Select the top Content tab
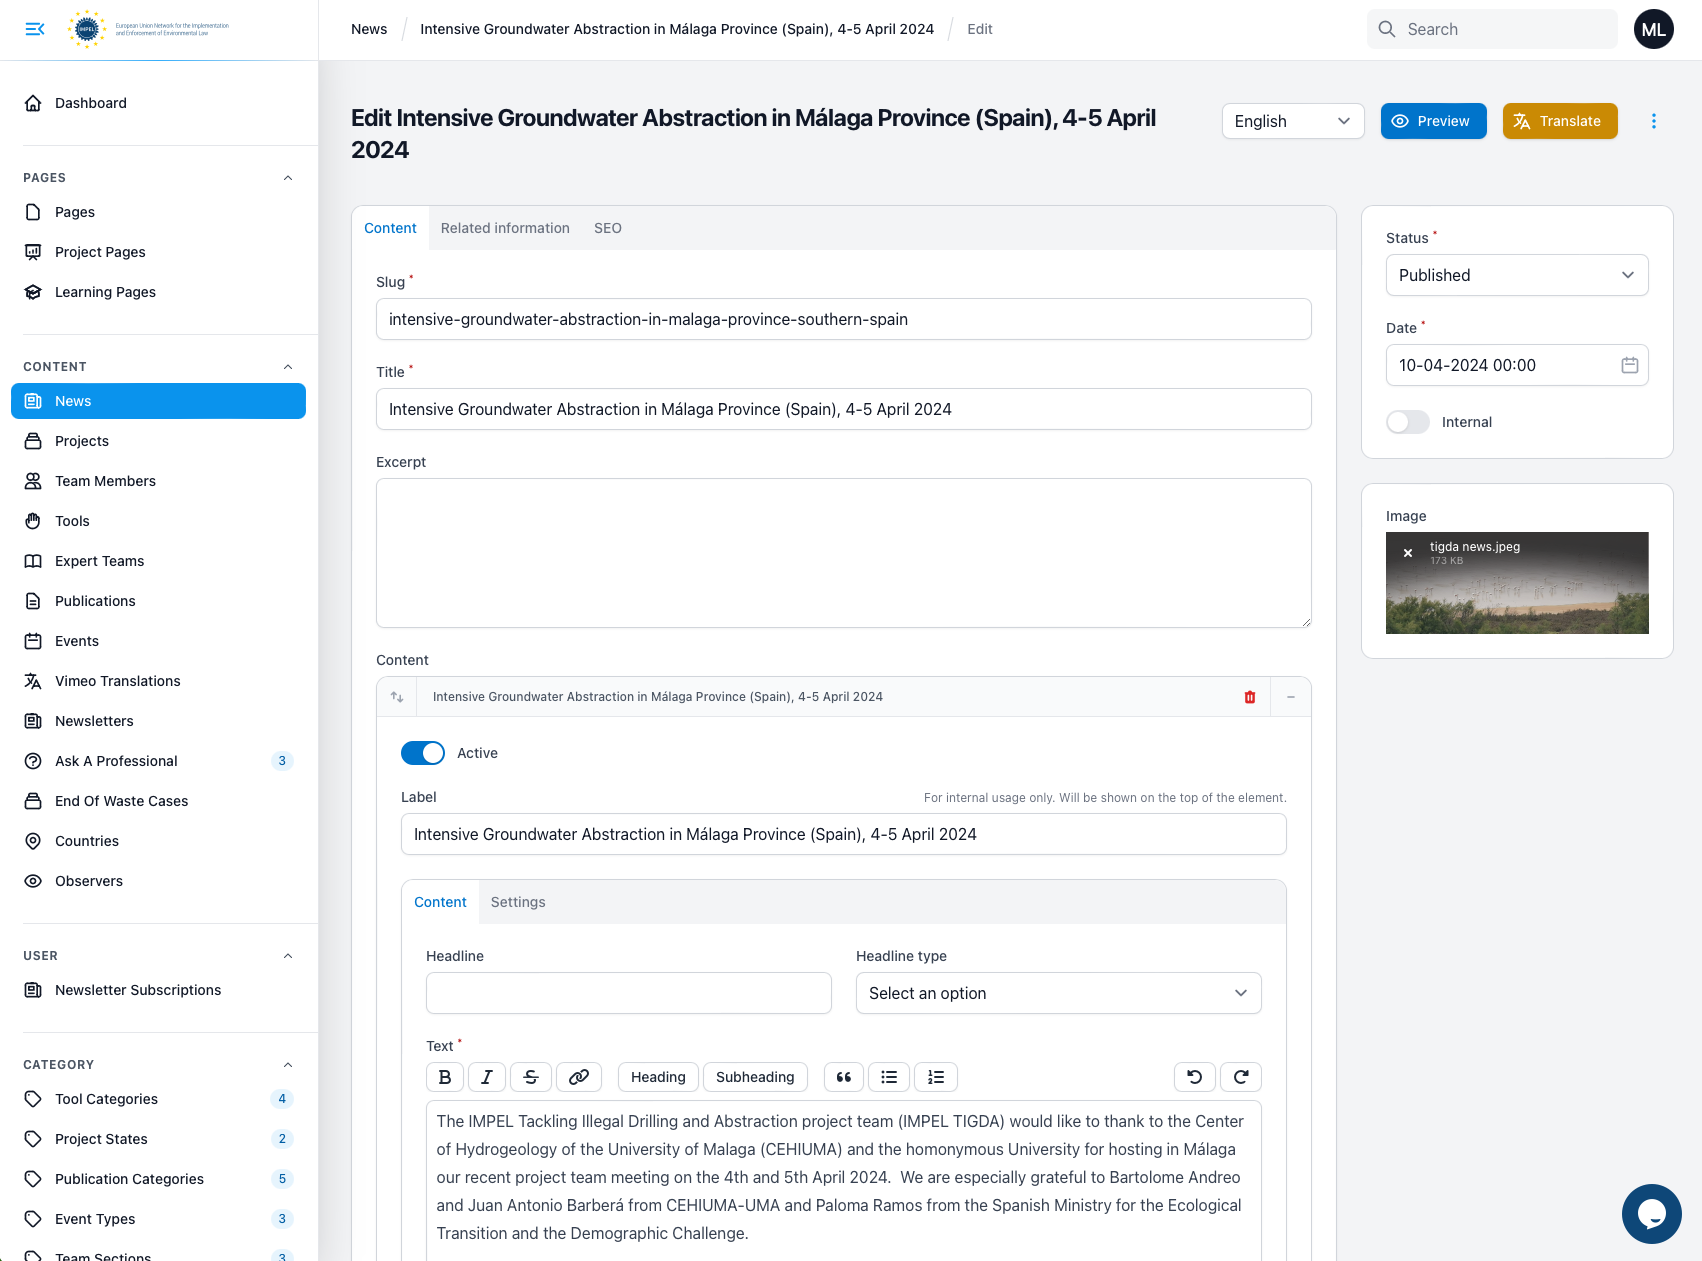1702x1261 pixels. tap(390, 228)
